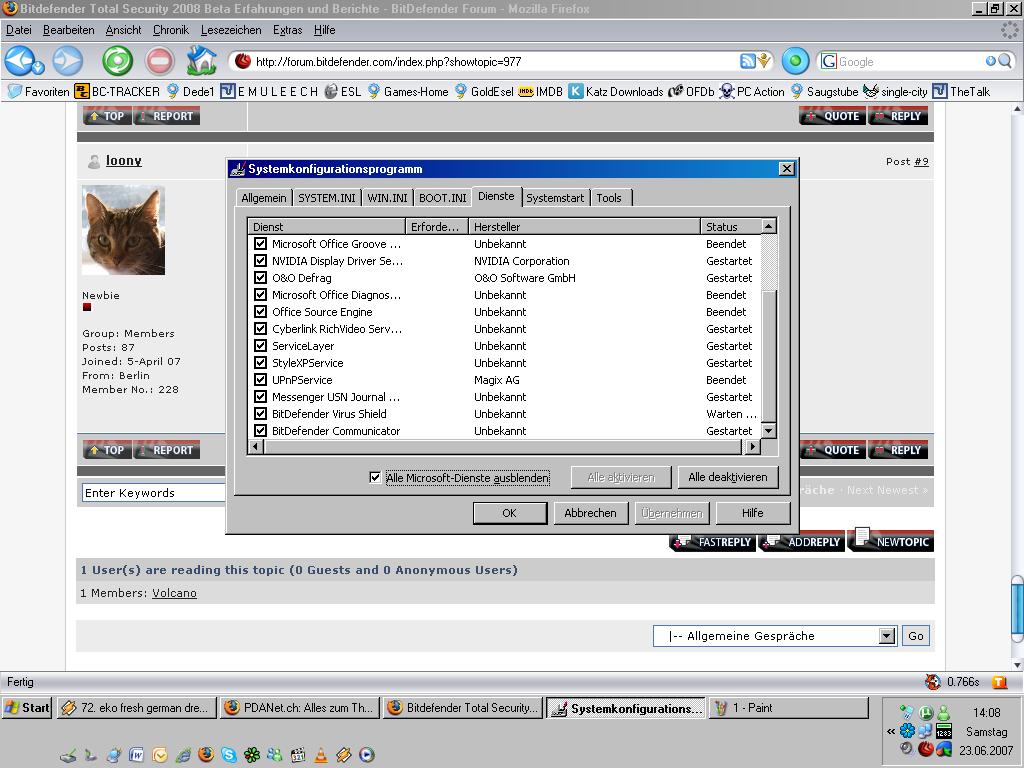
Task: Click loony's cat avatar image
Action: tap(123, 230)
